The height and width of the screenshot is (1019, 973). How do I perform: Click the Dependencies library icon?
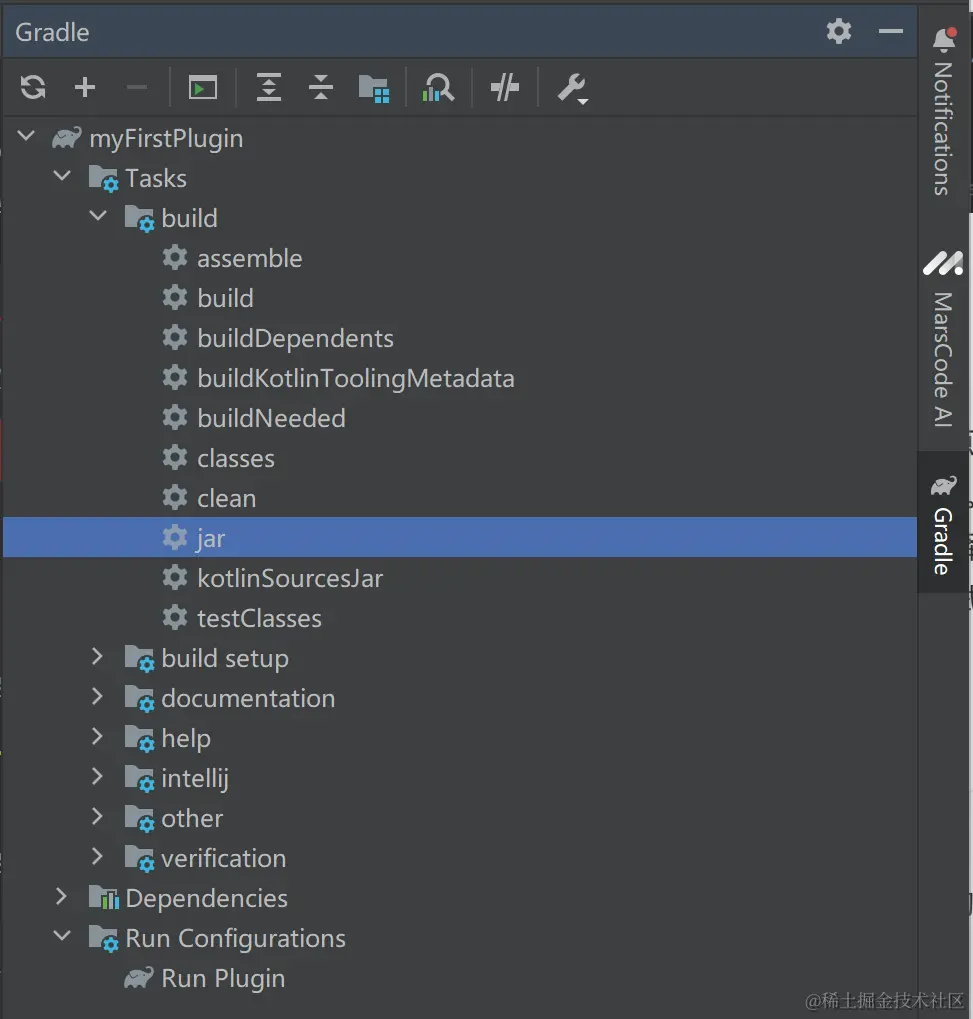tap(104, 897)
